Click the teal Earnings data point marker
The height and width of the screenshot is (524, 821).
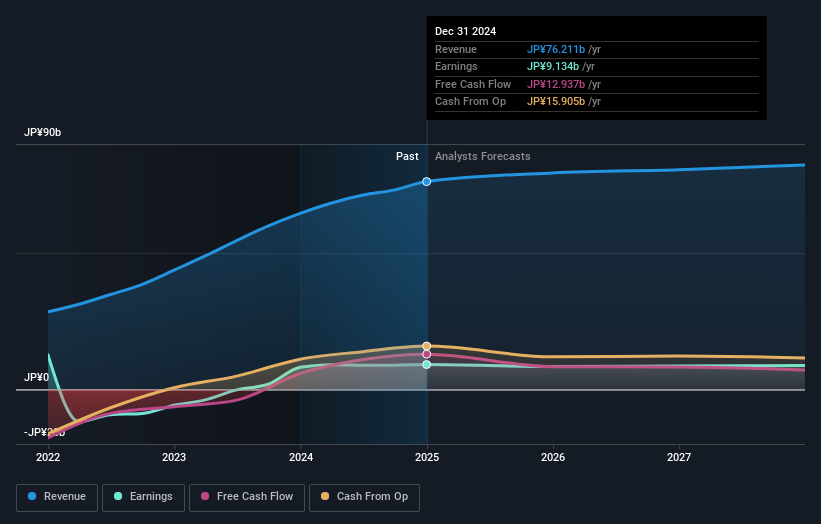427,364
